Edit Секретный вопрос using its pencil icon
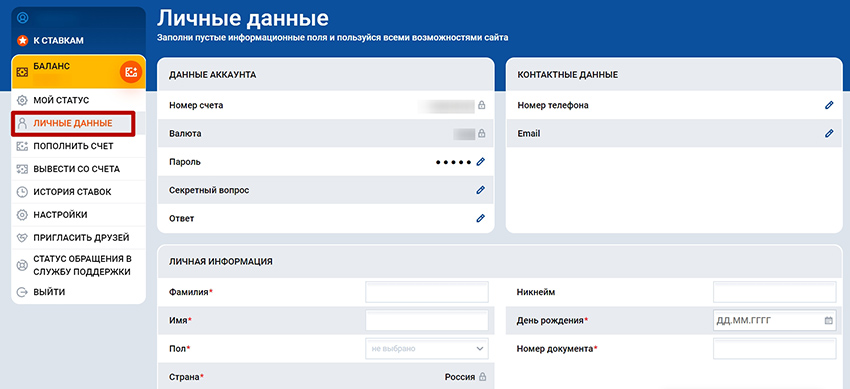 pyautogui.click(x=480, y=190)
